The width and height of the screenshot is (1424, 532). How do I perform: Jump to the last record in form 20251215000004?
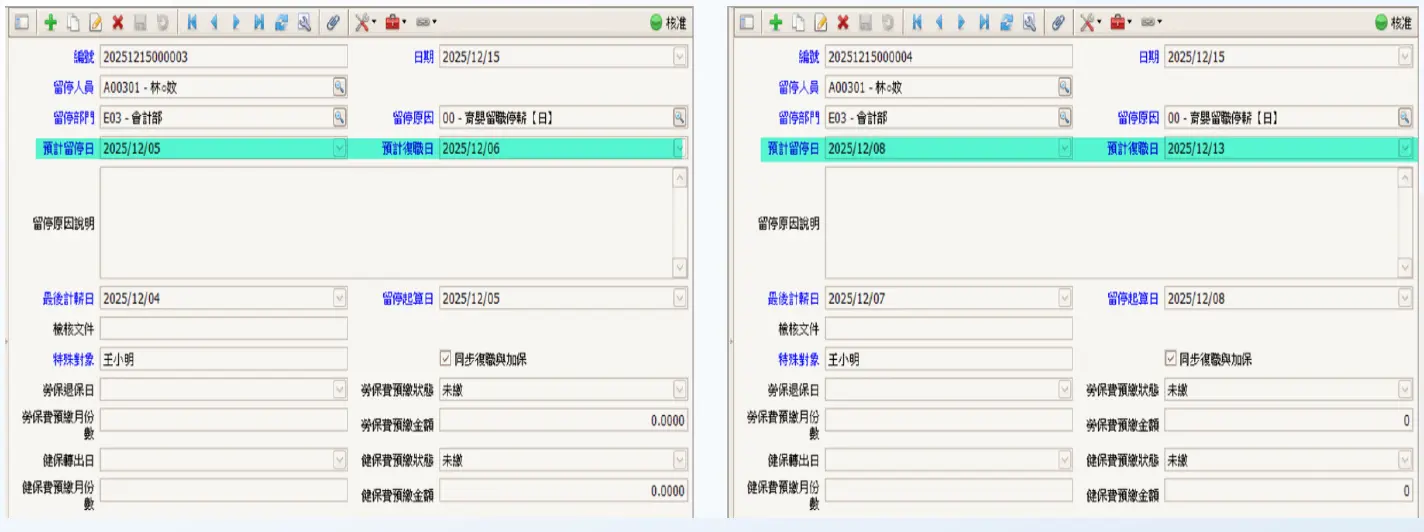(x=984, y=22)
